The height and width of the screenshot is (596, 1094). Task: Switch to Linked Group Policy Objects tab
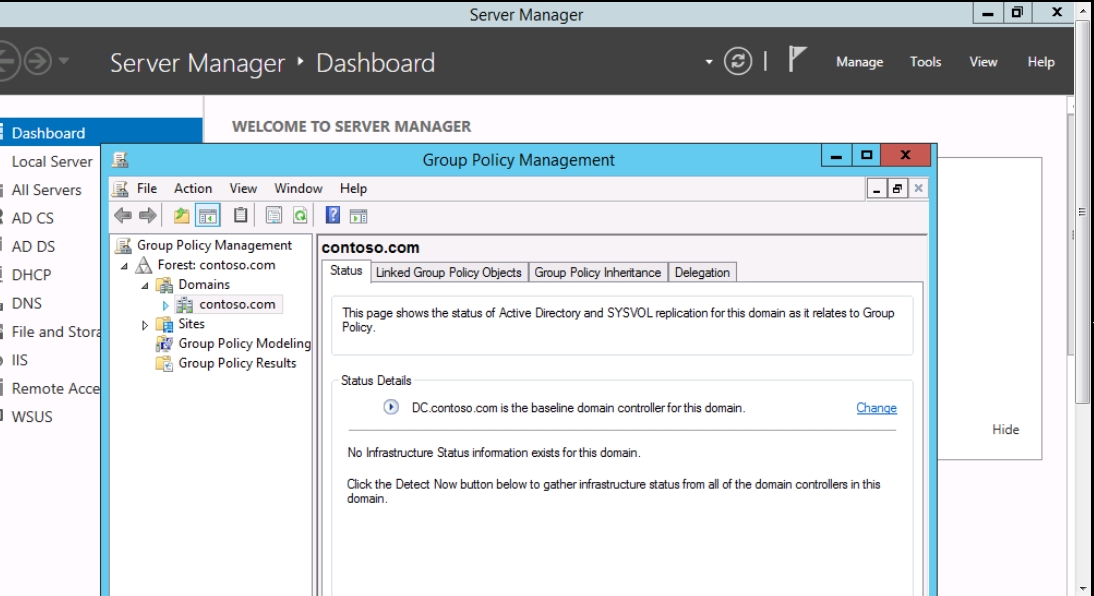[449, 272]
